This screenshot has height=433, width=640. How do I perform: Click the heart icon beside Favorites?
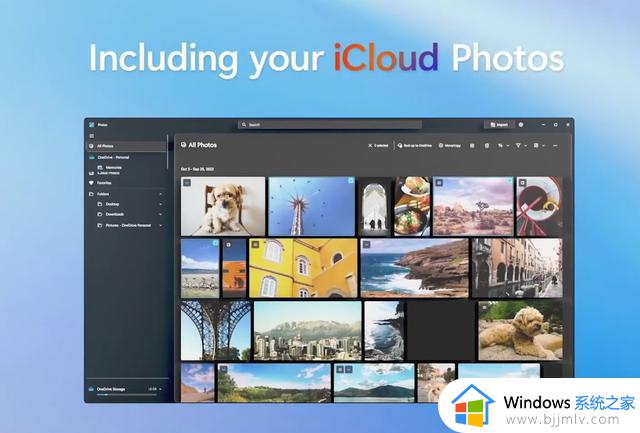tap(91, 183)
